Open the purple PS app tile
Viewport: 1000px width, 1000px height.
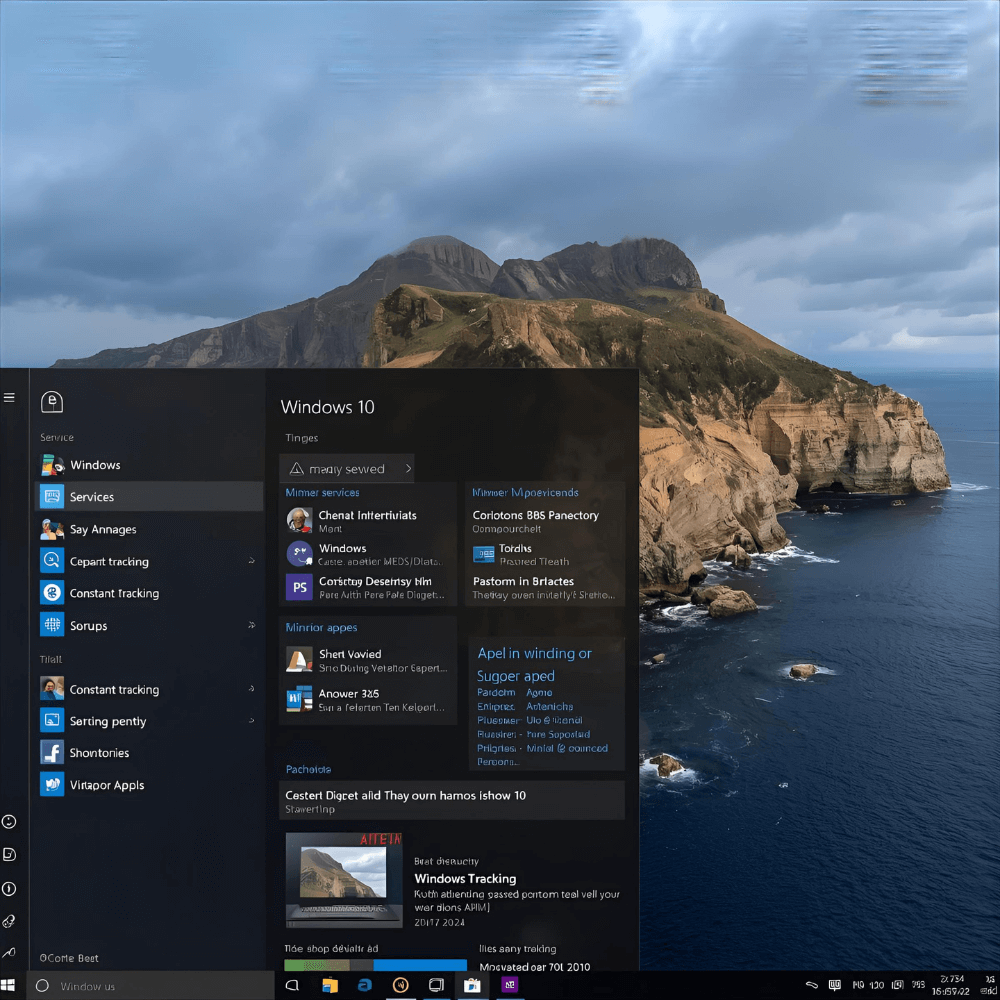(299, 587)
